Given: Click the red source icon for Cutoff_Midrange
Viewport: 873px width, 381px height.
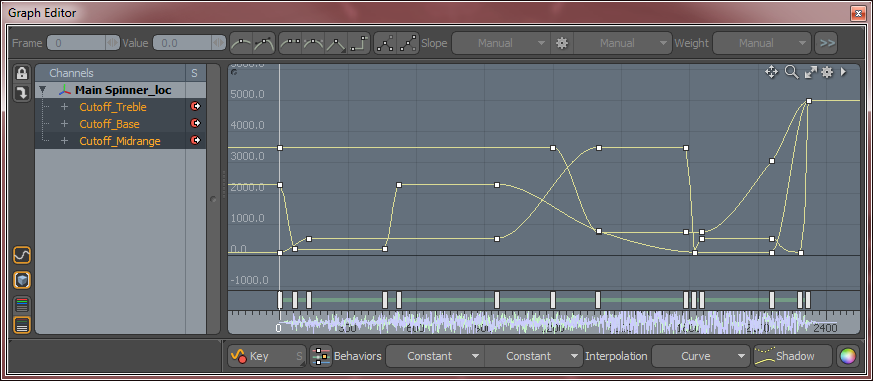Looking at the screenshot, I should tap(195, 140).
